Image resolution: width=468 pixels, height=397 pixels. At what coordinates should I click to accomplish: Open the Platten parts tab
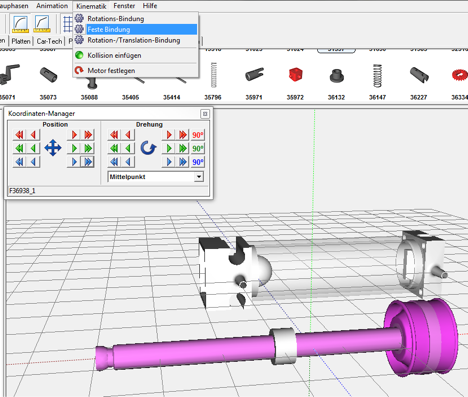point(21,41)
